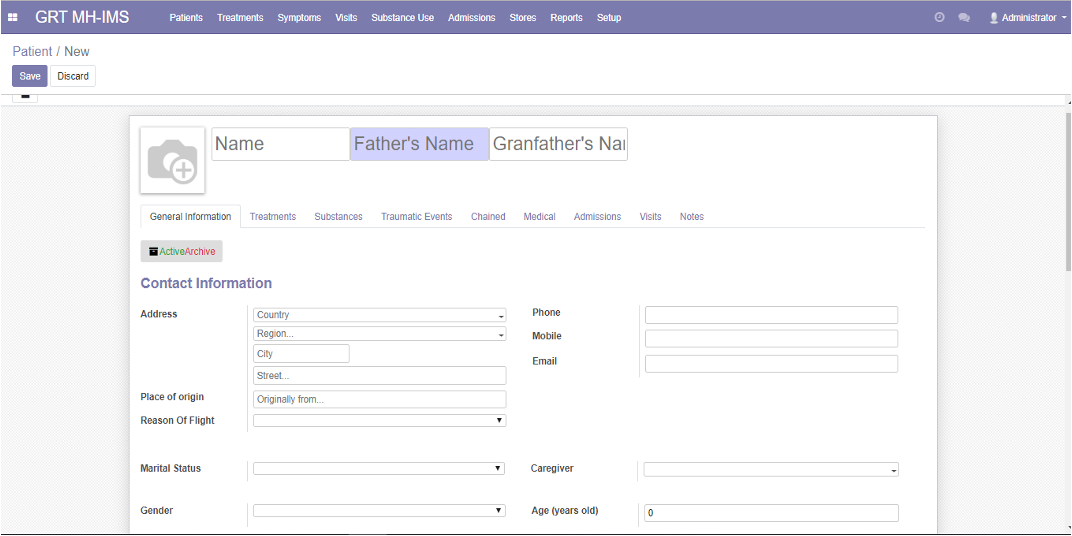The height and width of the screenshot is (536, 1072).
Task: Open the Marital Status dropdown
Action: (x=379, y=468)
